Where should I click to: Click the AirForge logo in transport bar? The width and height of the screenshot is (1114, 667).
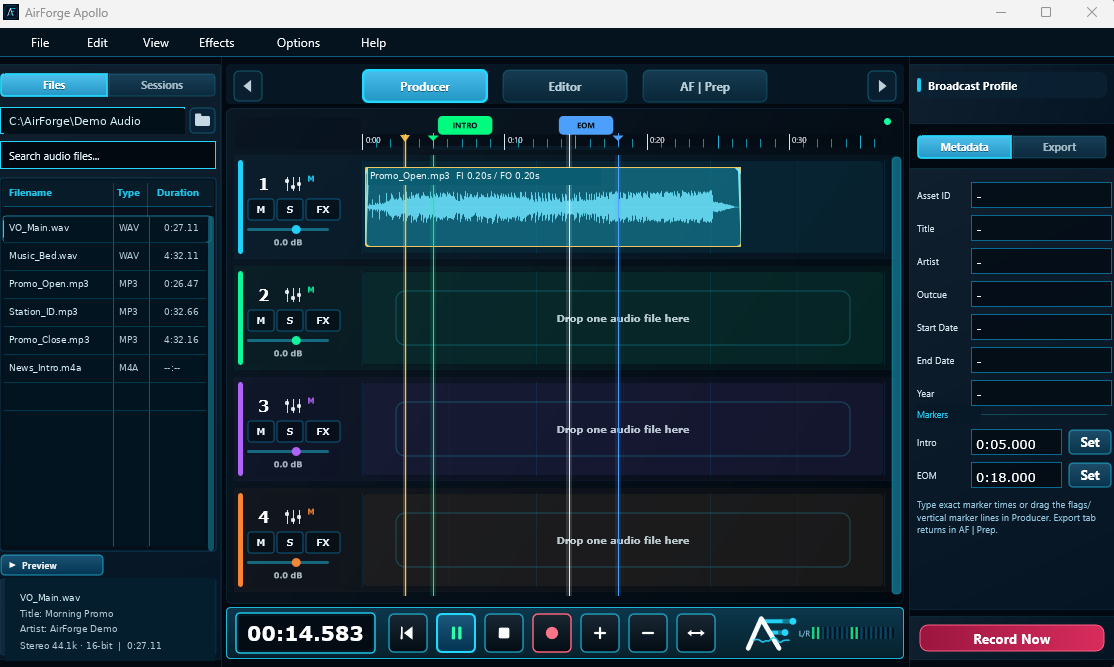pos(769,633)
